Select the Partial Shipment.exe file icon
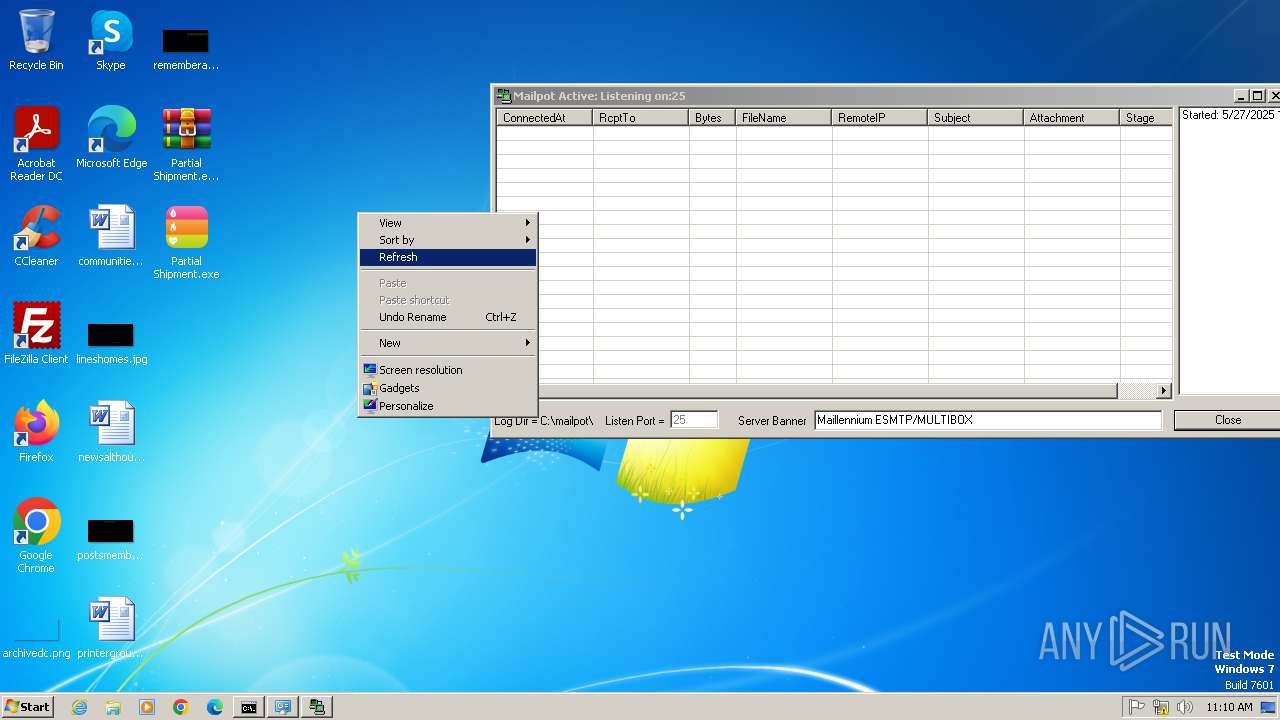1280x720 pixels. click(x=186, y=243)
